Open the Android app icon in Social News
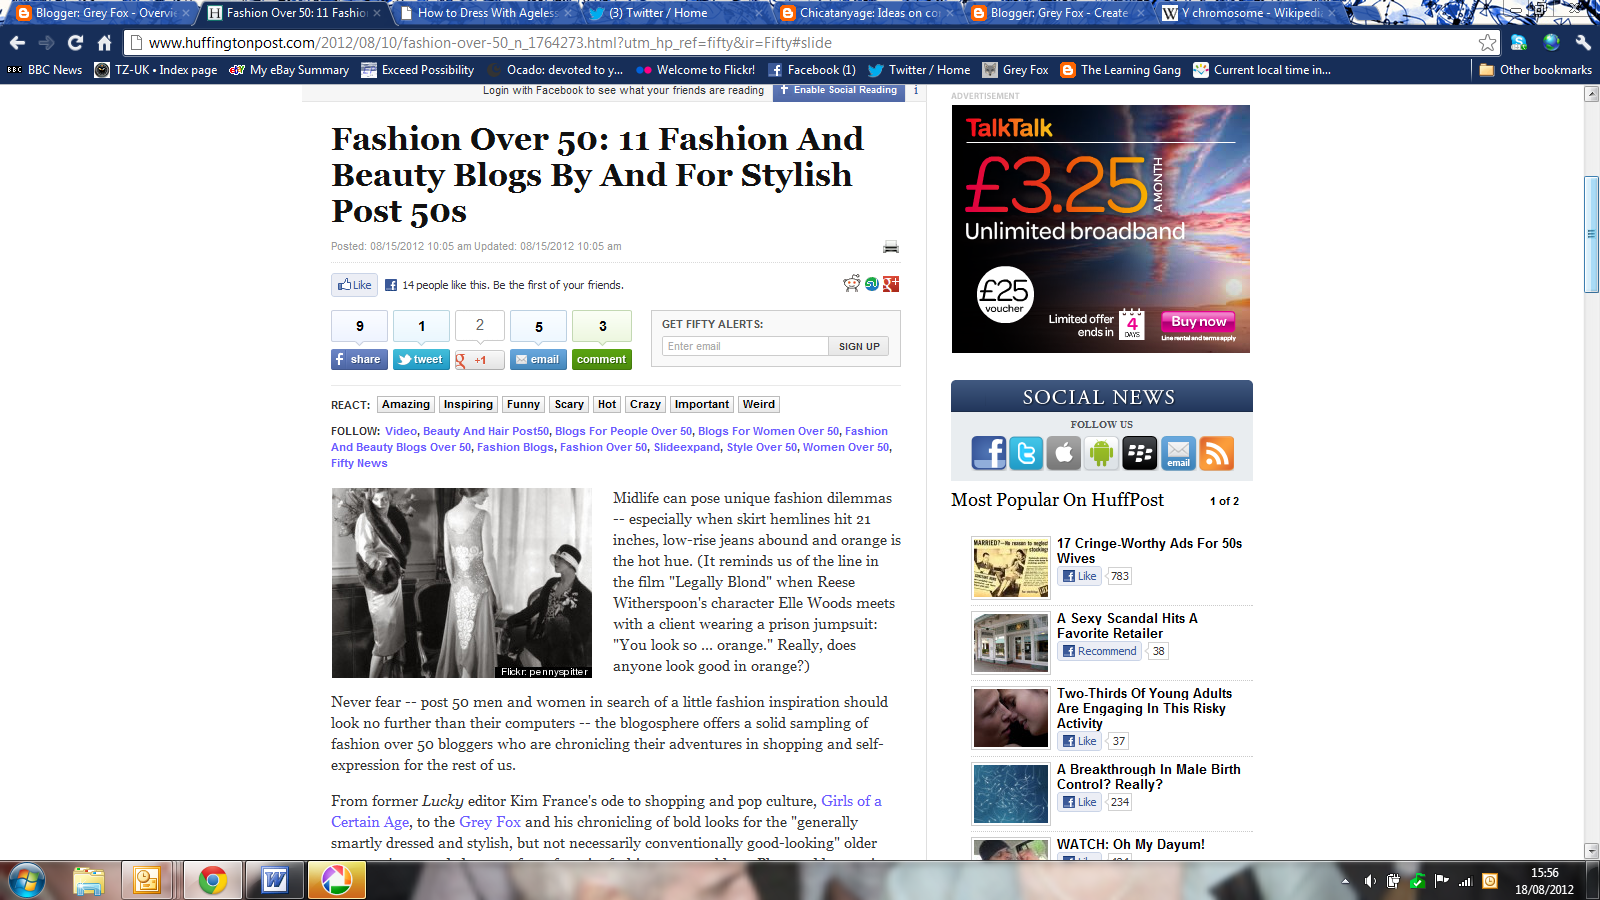 click(x=1102, y=453)
